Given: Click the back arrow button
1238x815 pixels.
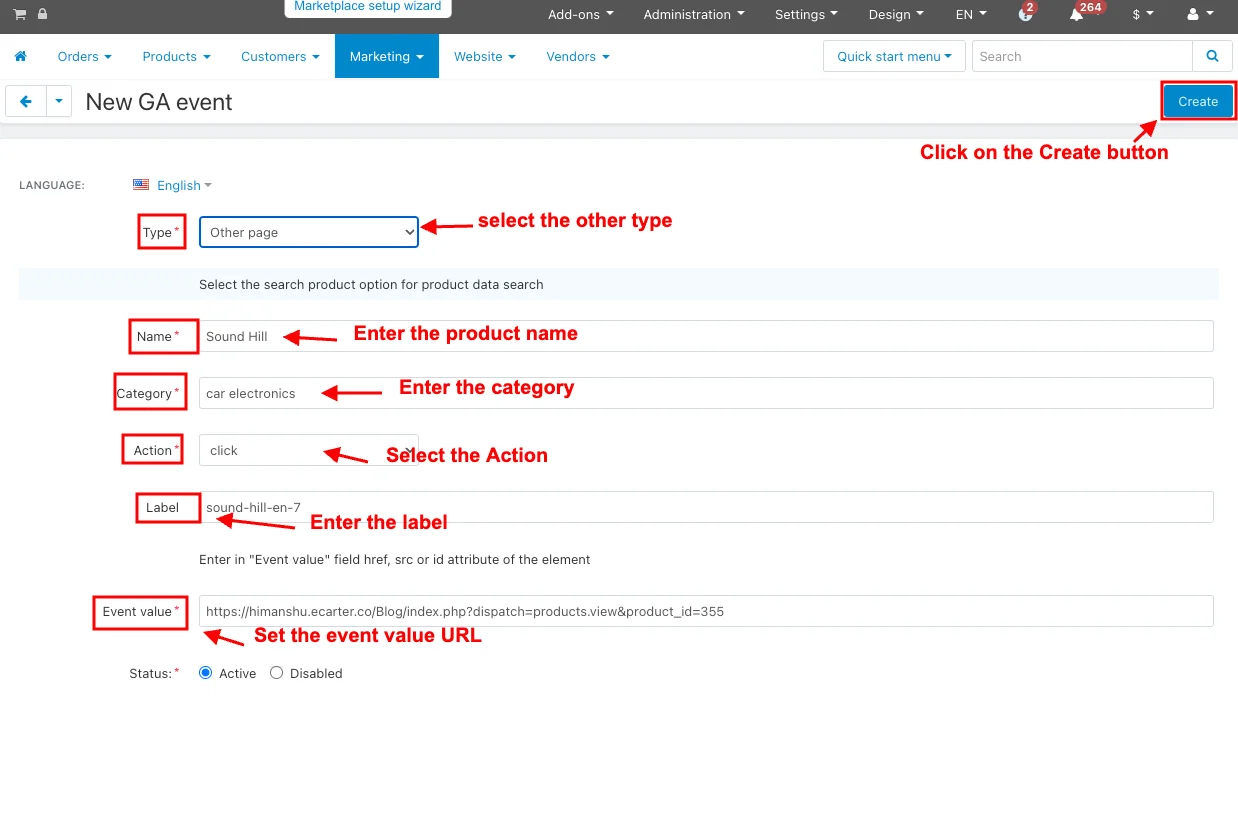Looking at the screenshot, I should tap(26, 101).
